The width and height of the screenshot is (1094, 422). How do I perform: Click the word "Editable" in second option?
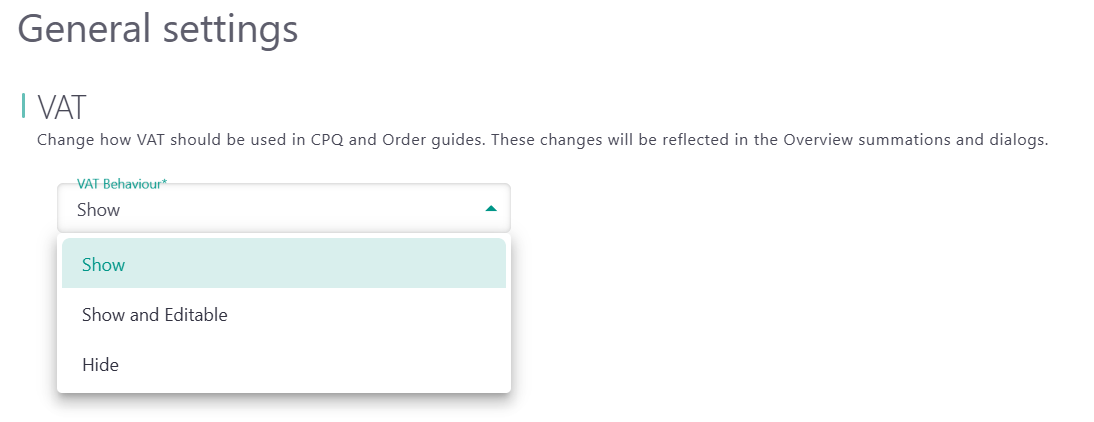[194, 315]
